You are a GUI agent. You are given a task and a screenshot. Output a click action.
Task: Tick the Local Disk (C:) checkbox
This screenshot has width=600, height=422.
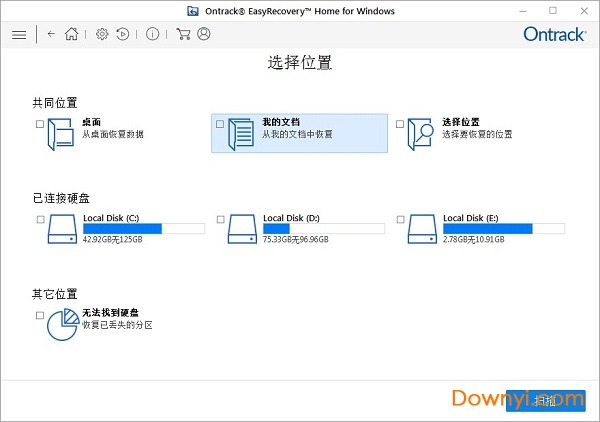[41, 219]
